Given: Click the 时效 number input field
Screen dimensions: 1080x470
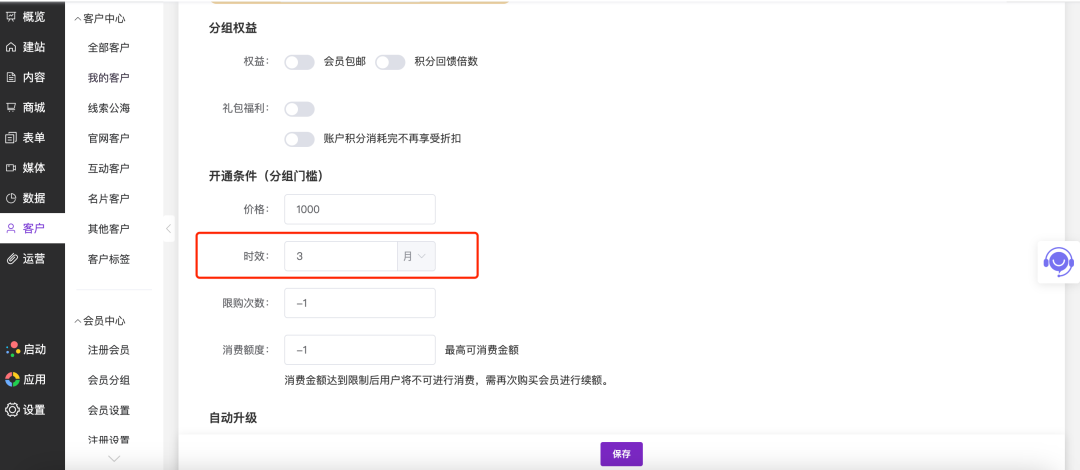Looking at the screenshot, I should coord(341,256).
